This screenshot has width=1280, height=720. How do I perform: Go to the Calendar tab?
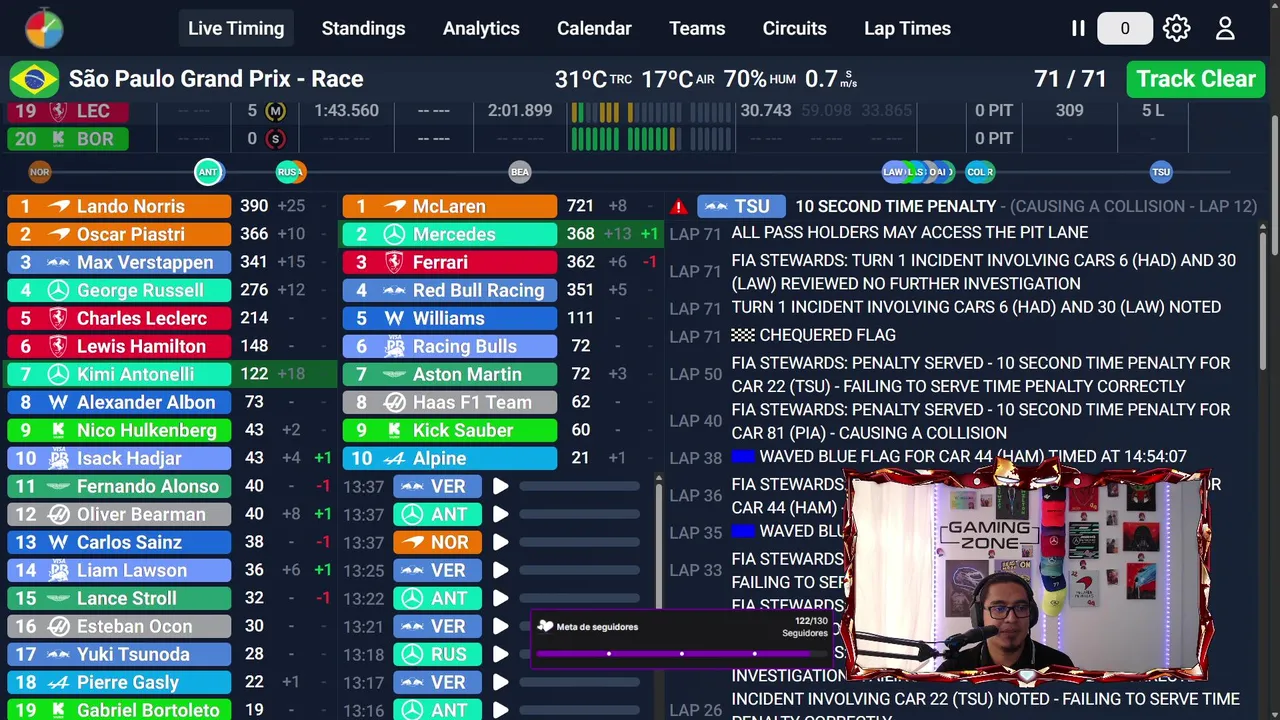coord(594,29)
